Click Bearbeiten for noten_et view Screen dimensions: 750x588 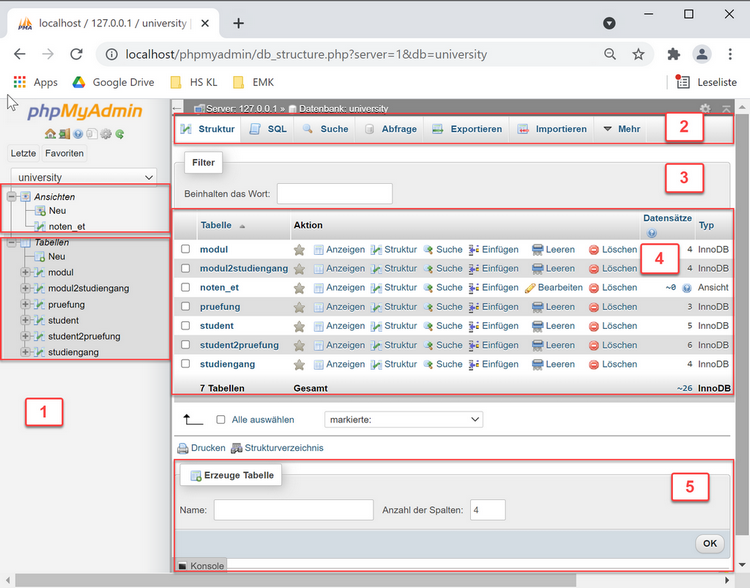tap(554, 288)
